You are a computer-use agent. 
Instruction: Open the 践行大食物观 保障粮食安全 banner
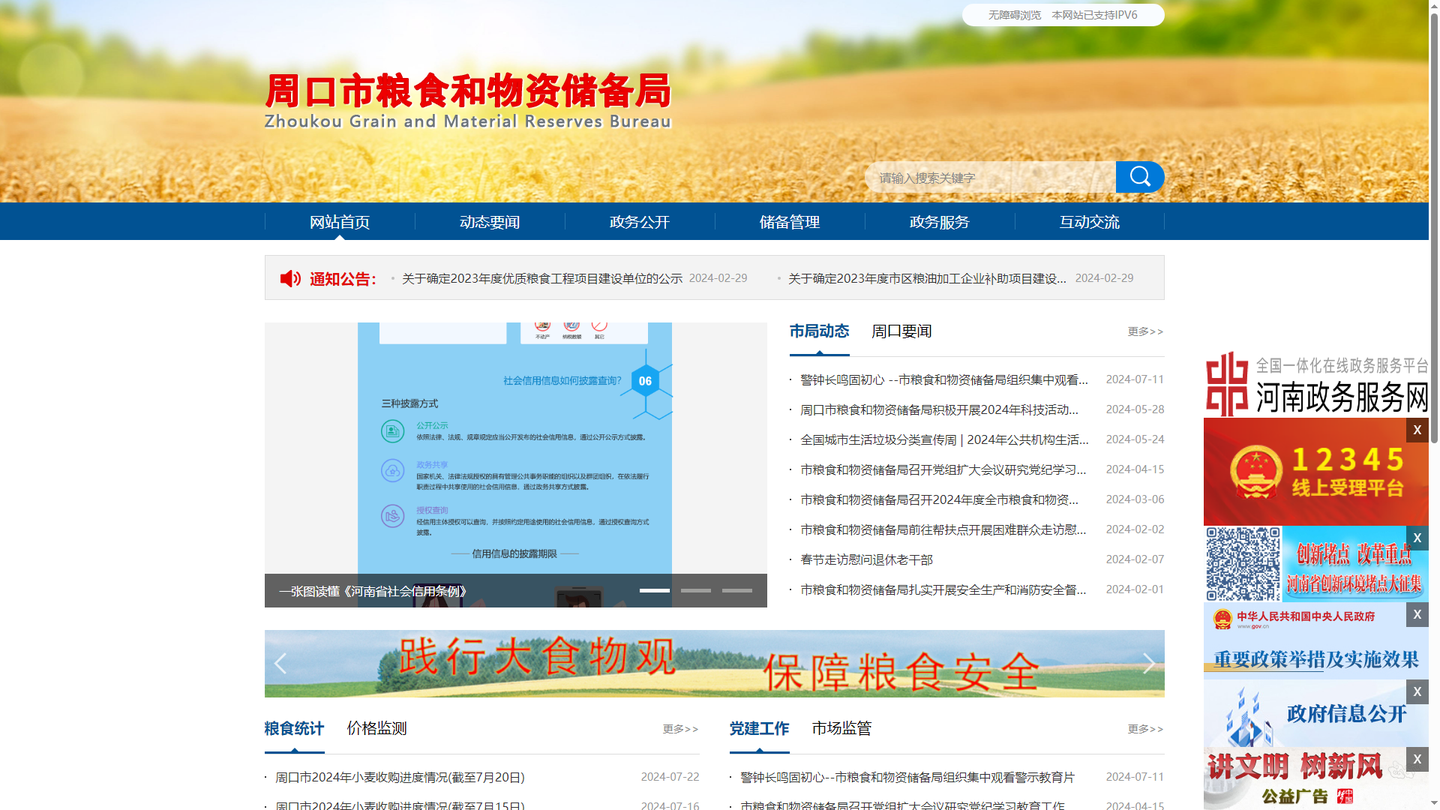pyautogui.click(x=714, y=663)
